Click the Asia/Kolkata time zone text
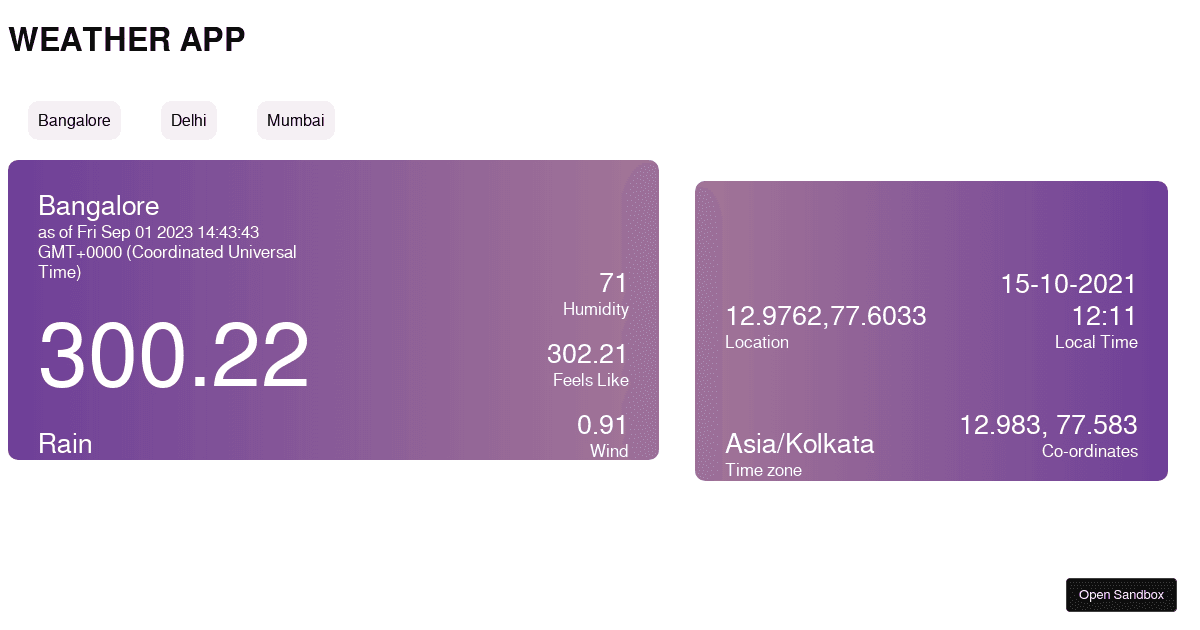 coord(800,444)
